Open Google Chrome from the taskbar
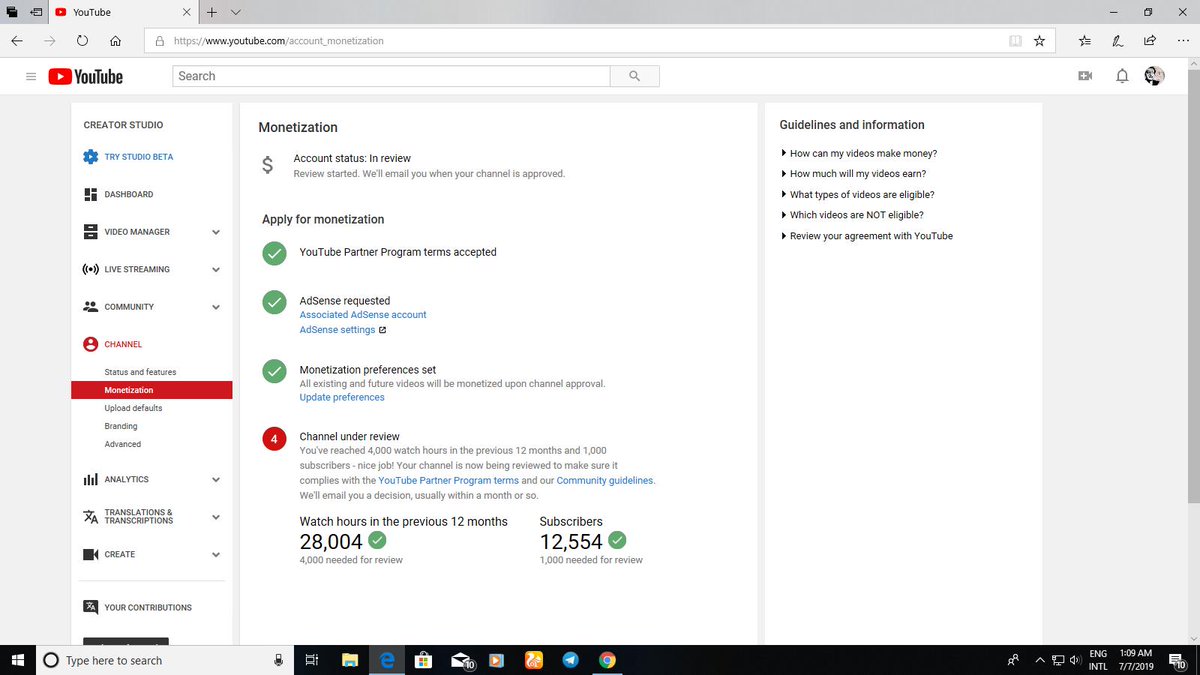The height and width of the screenshot is (675, 1200). (x=607, y=660)
